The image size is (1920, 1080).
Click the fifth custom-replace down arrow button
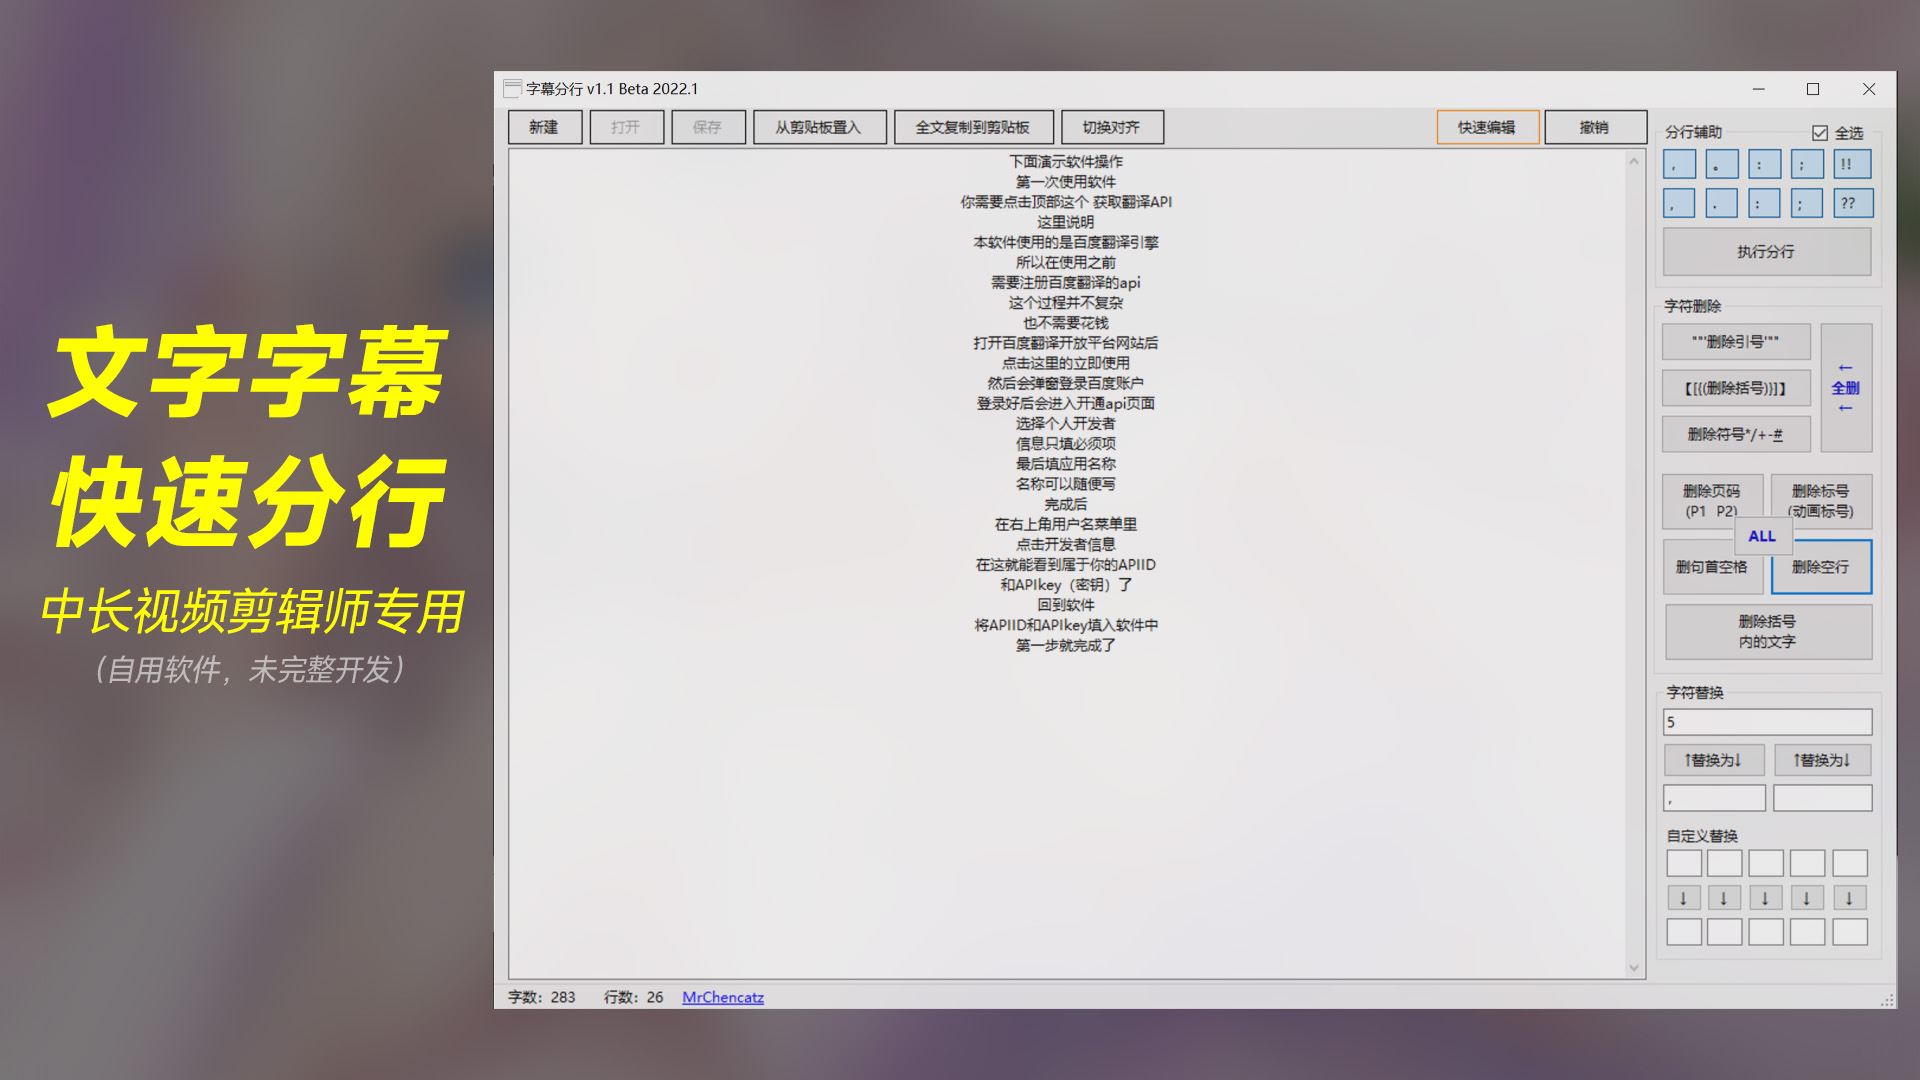1850,898
